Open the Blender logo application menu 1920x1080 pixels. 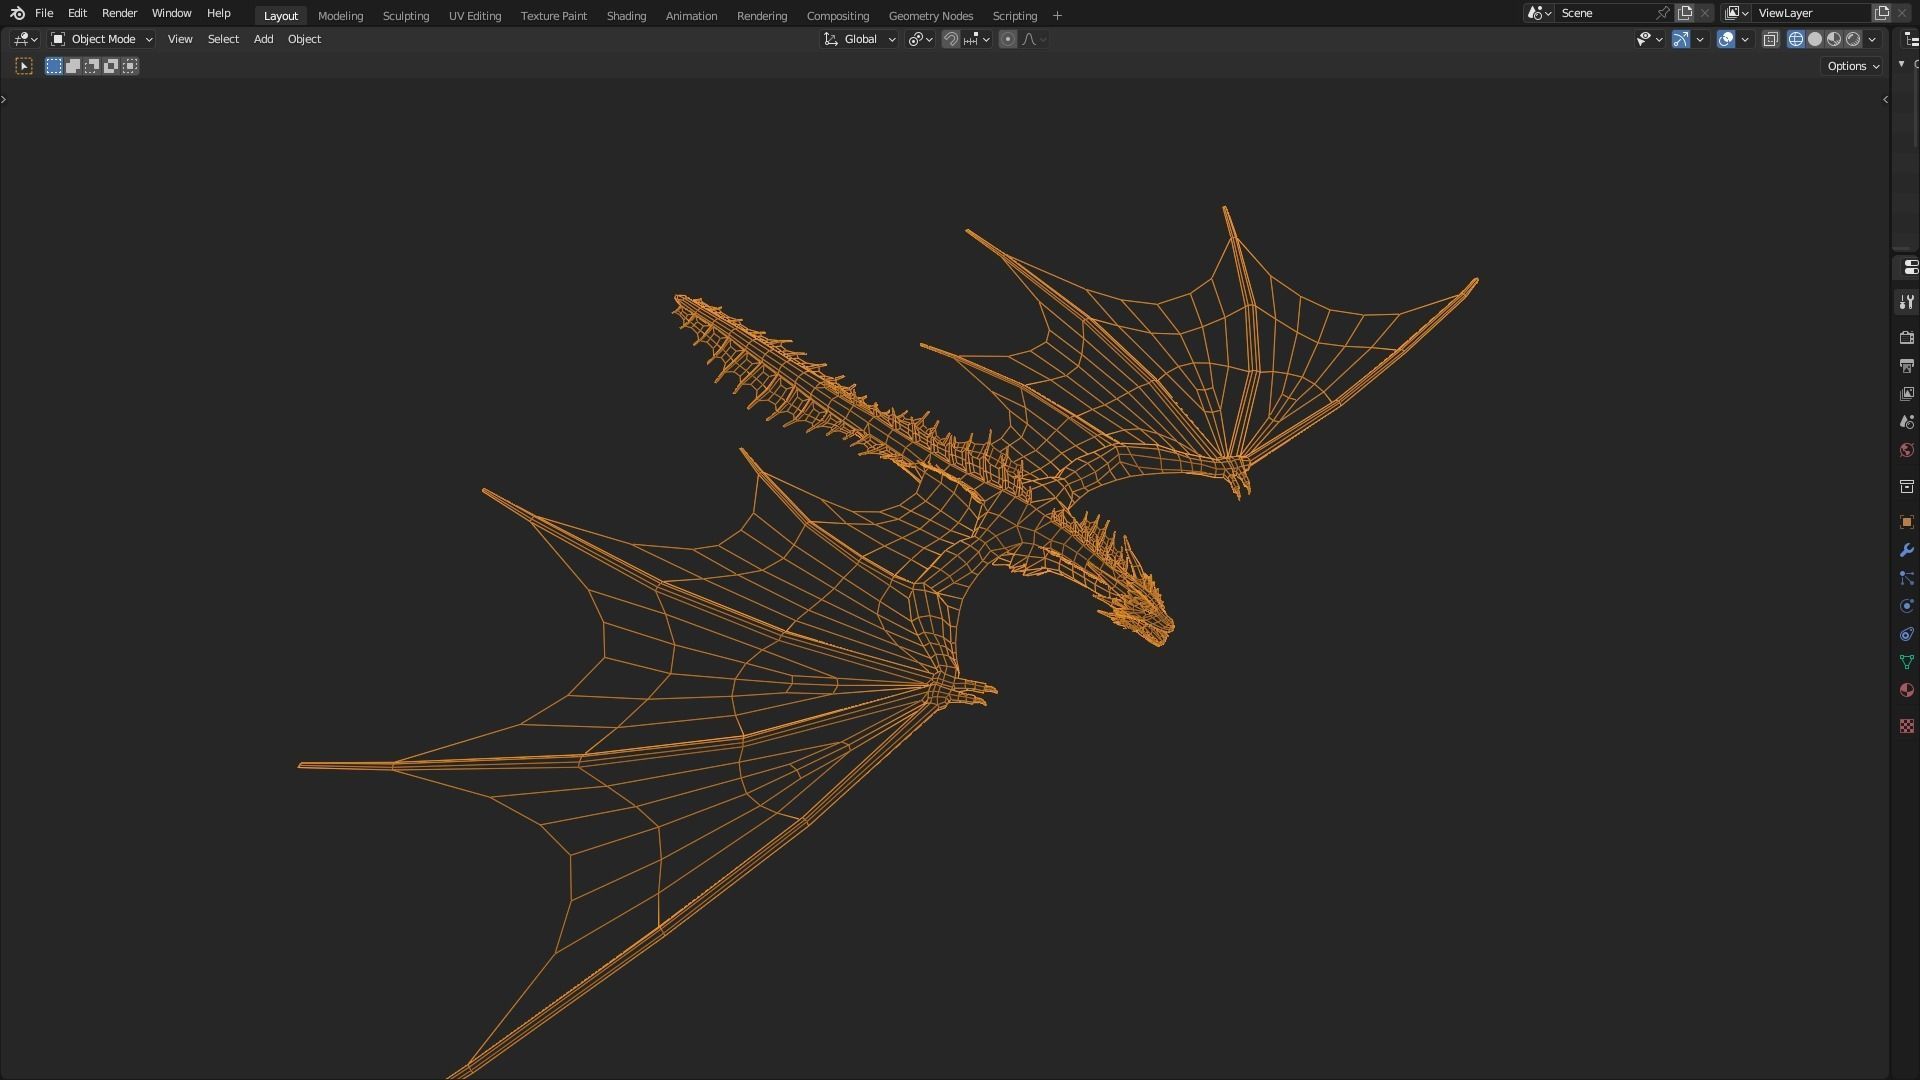pos(17,13)
